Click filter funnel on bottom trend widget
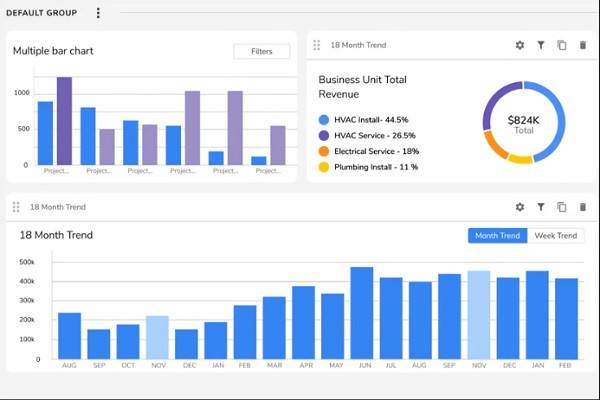This screenshot has width=600, height=400. pyautogui.click(x=540, y=207)
